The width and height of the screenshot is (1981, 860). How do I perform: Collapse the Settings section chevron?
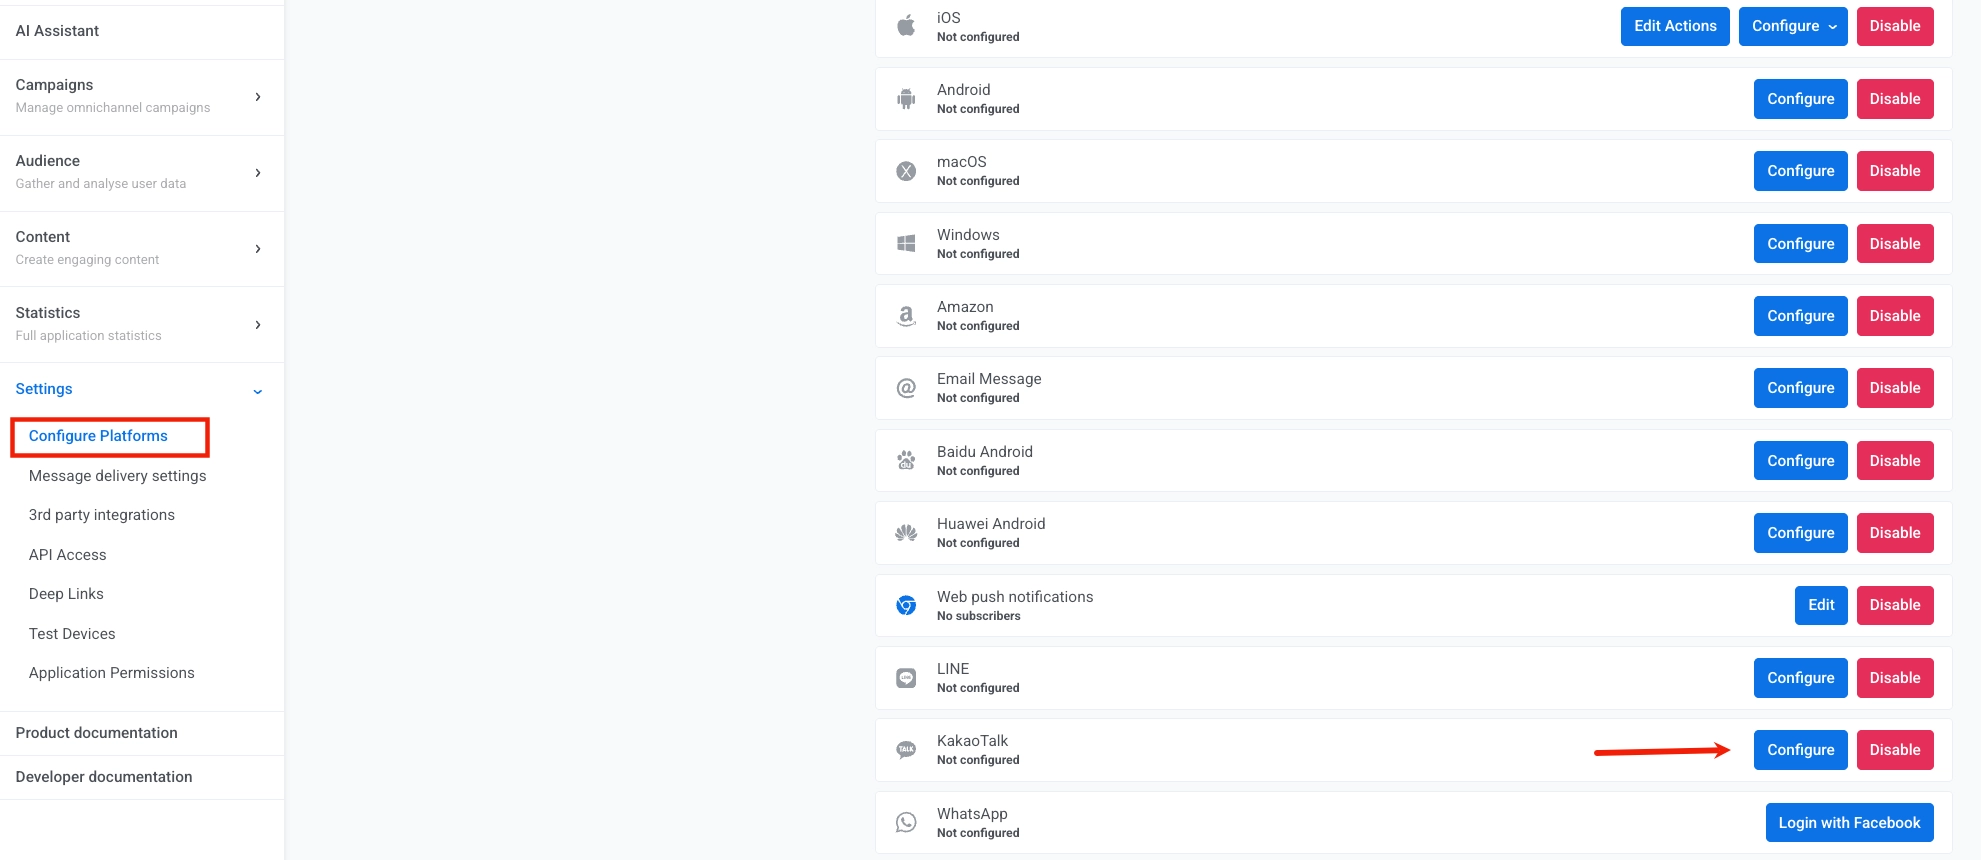click(x=257, y=390)
